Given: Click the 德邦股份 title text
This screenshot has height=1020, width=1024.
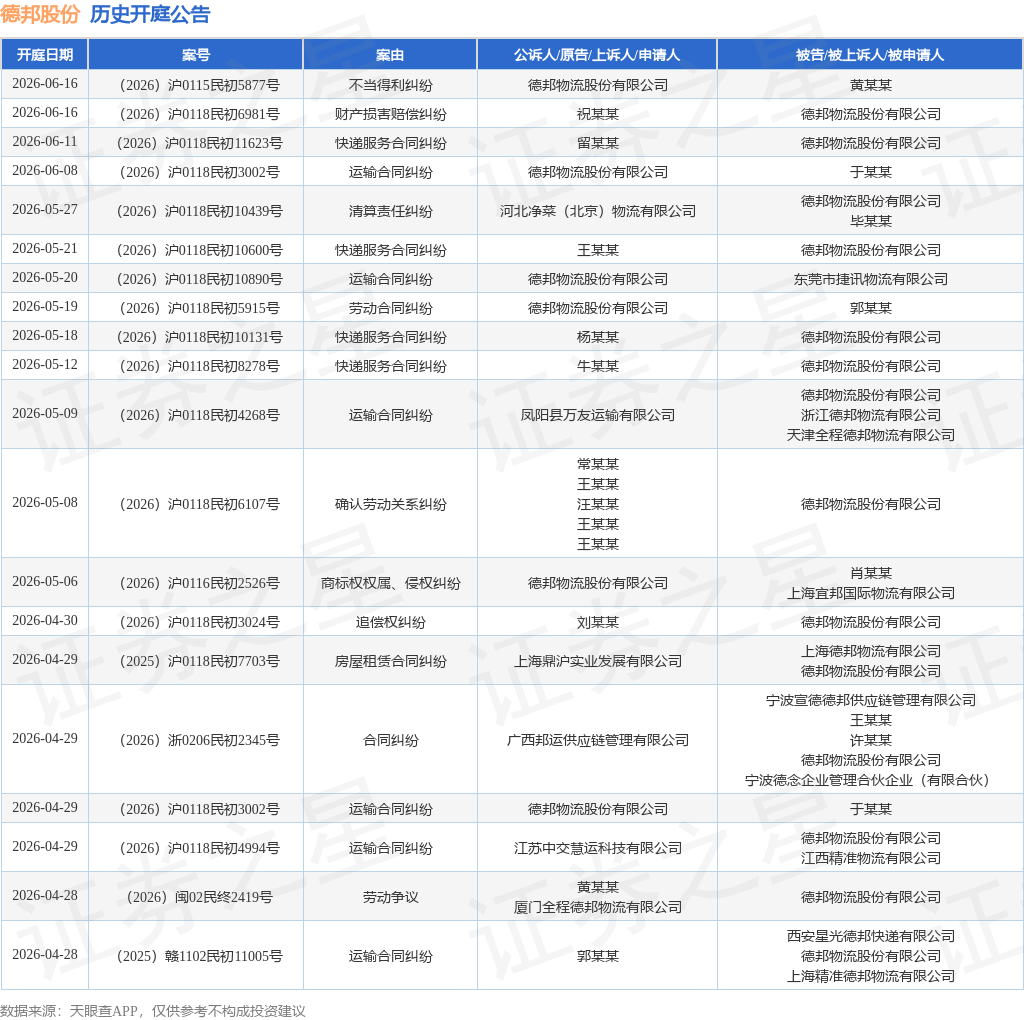Looking at the screenshot, I should 40,14.
